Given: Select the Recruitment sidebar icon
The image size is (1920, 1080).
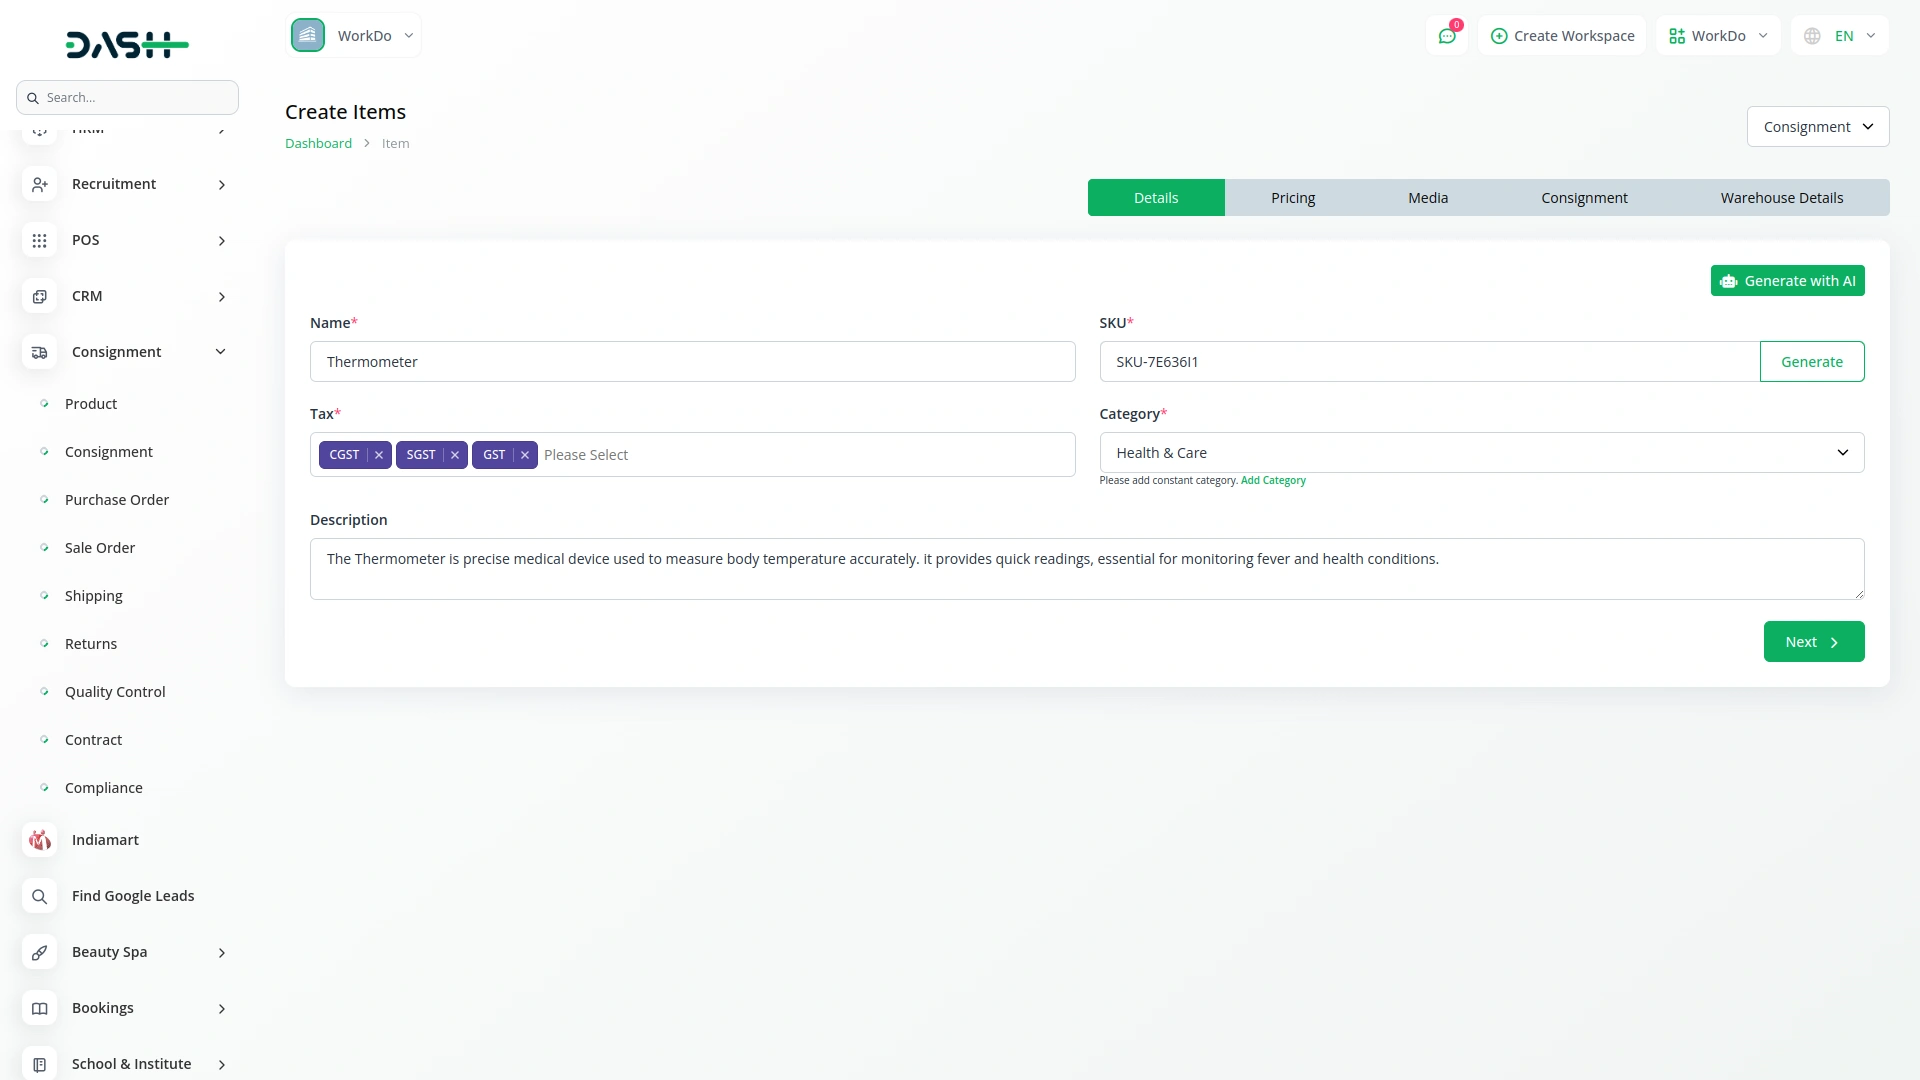Looking at the screenshot, I should [39, 184].
